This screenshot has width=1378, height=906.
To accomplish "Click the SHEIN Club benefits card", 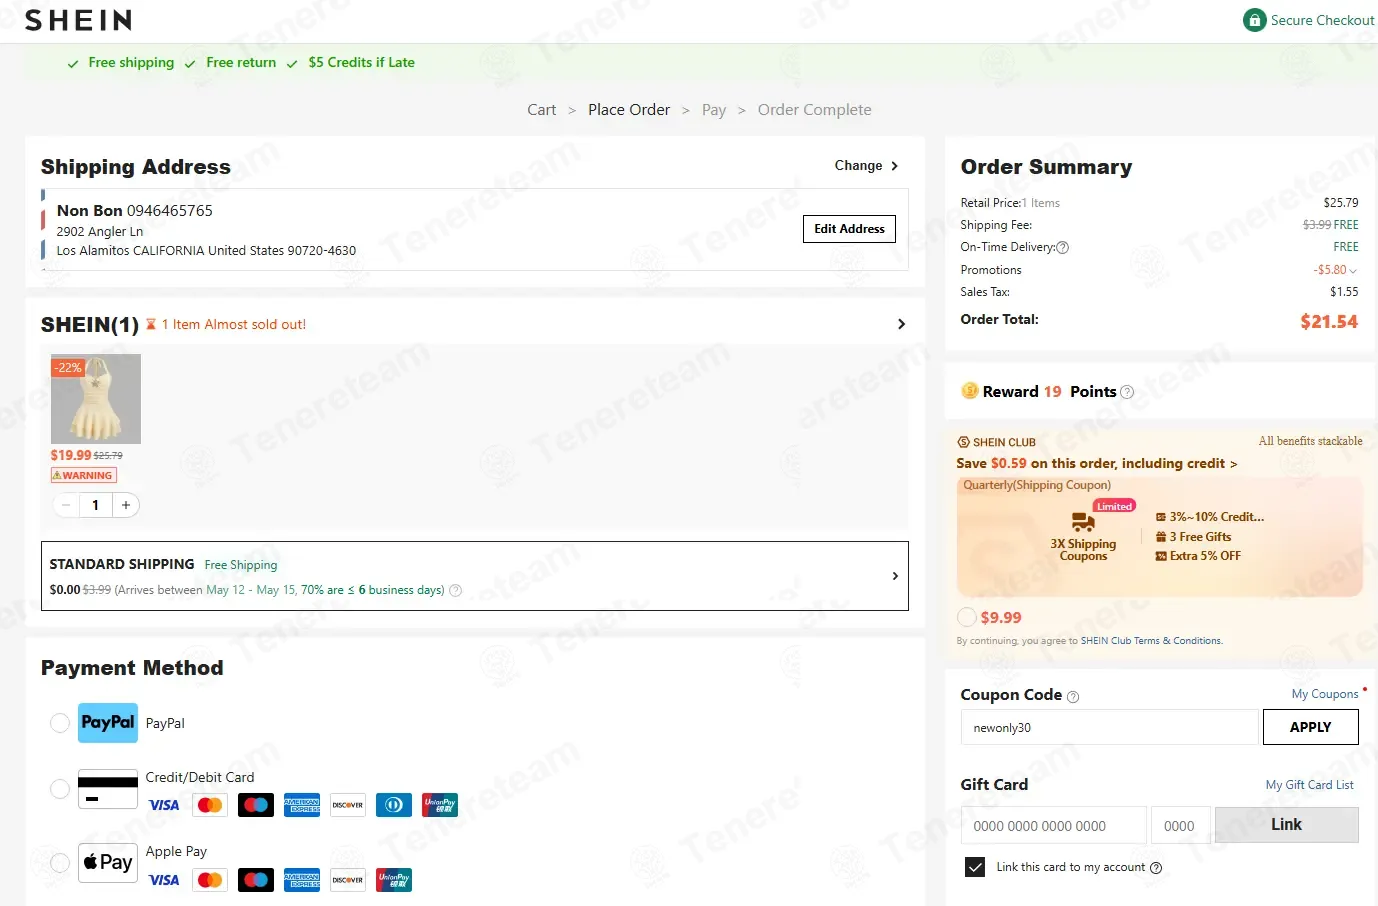I will pos(1160,536).
